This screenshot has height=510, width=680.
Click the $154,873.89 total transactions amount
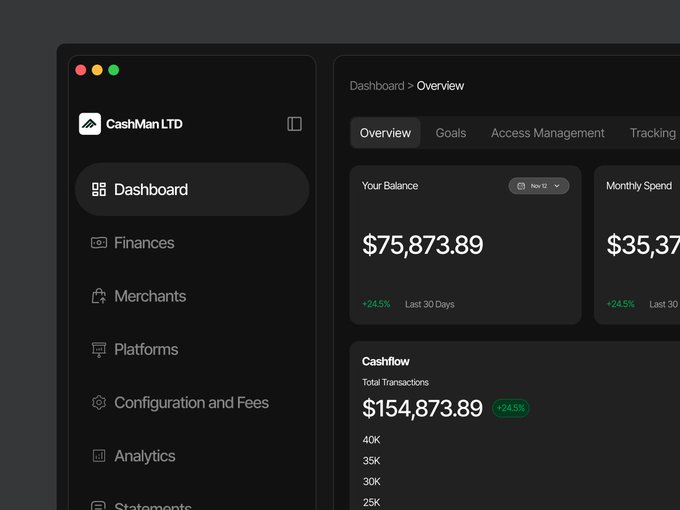coord(422,408)
